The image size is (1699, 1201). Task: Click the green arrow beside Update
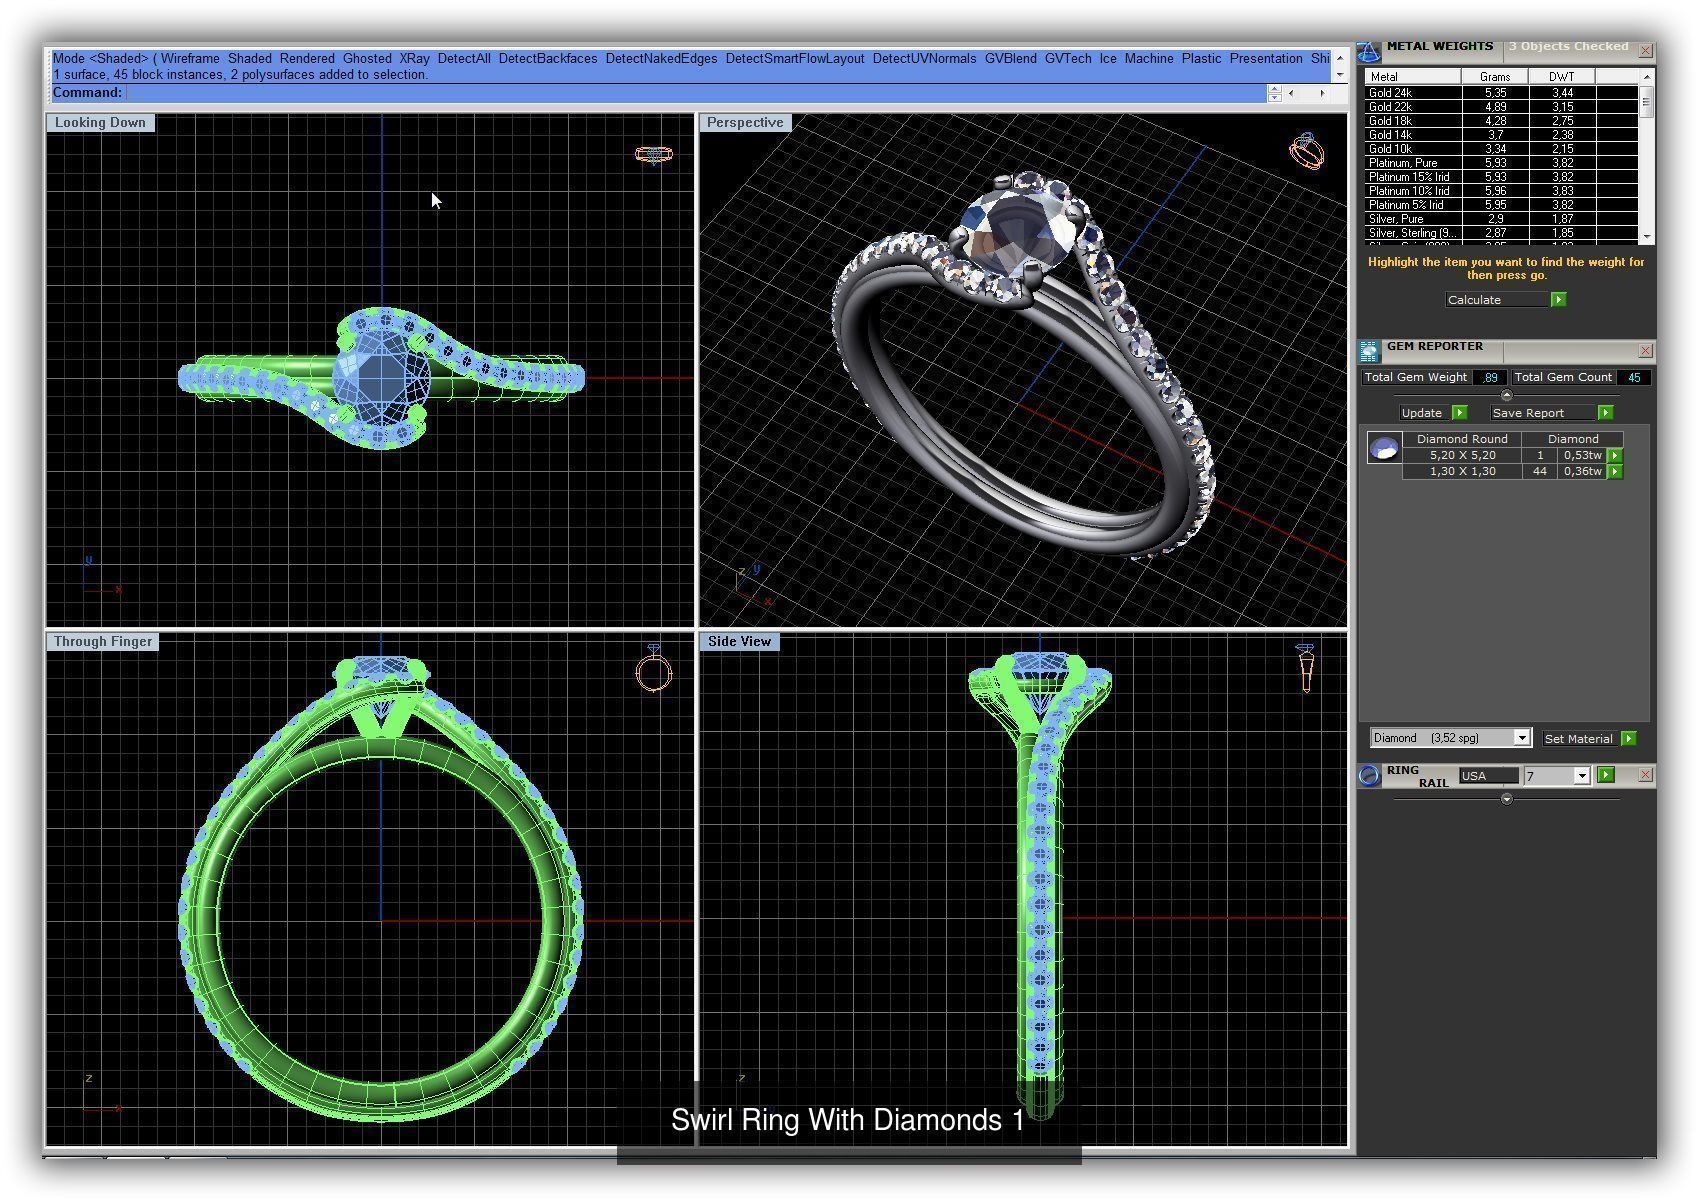click(x=1459, y=413)
